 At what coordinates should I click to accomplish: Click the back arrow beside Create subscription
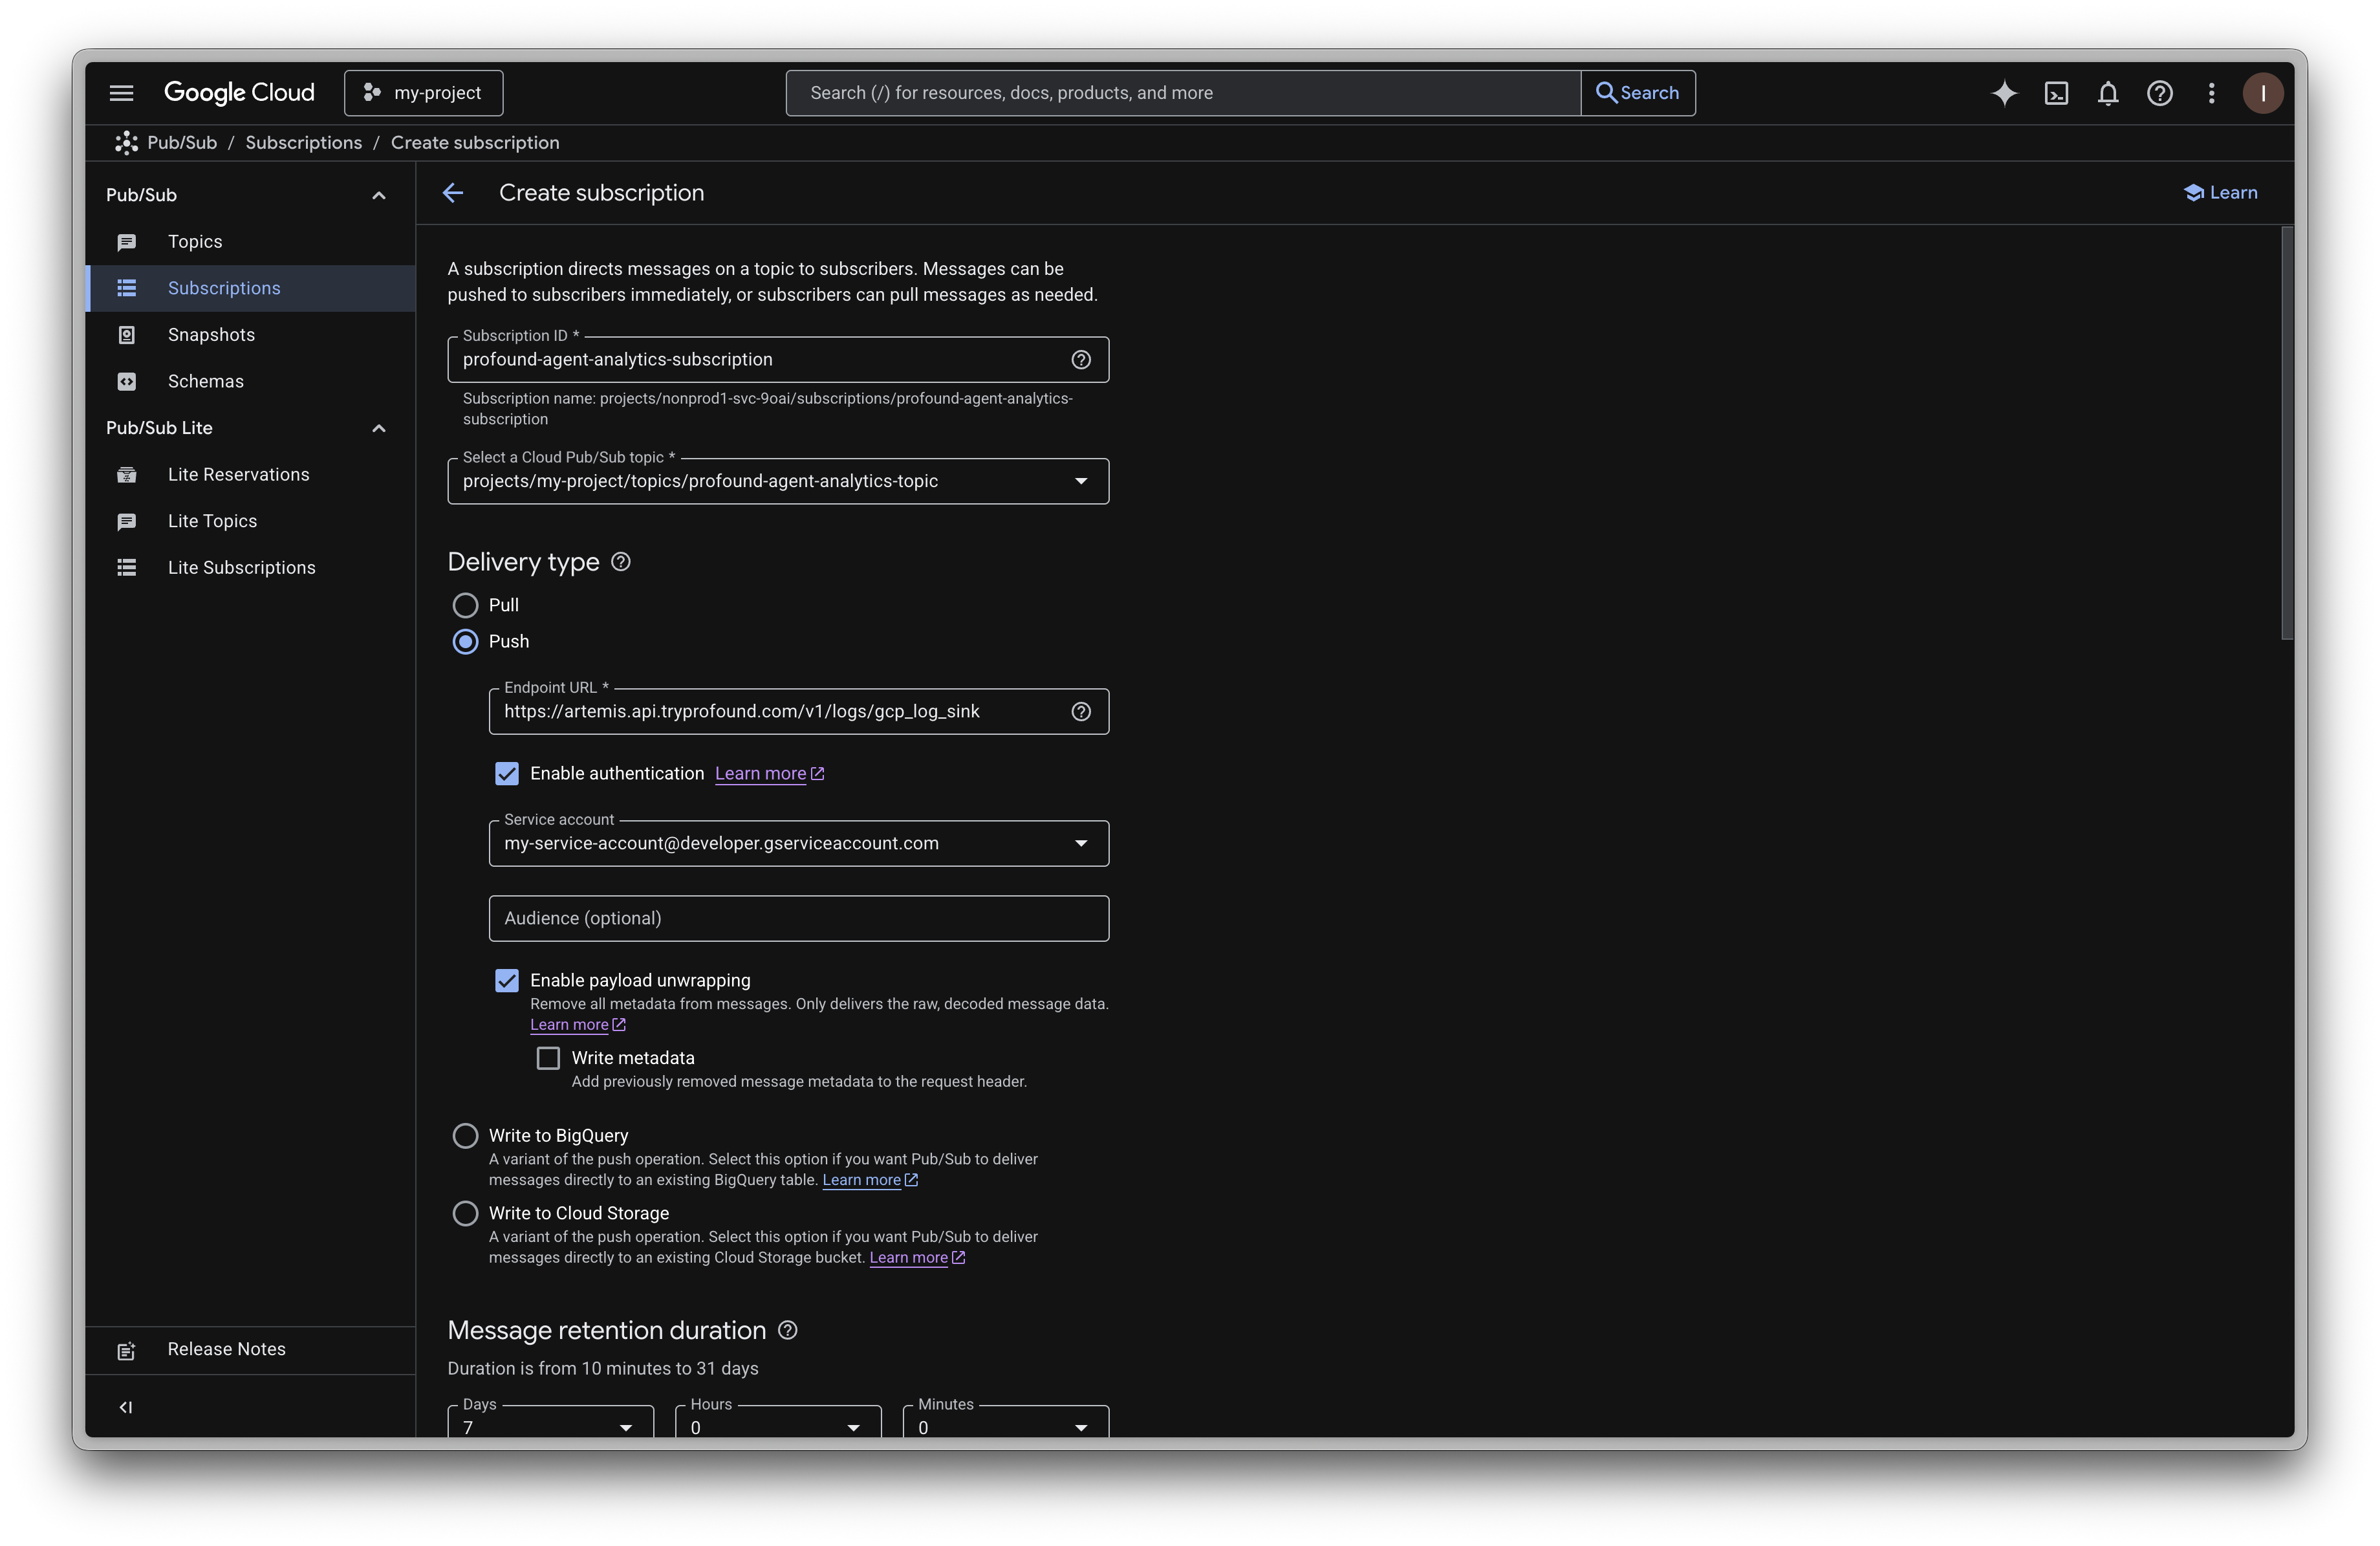coord(453,193)
